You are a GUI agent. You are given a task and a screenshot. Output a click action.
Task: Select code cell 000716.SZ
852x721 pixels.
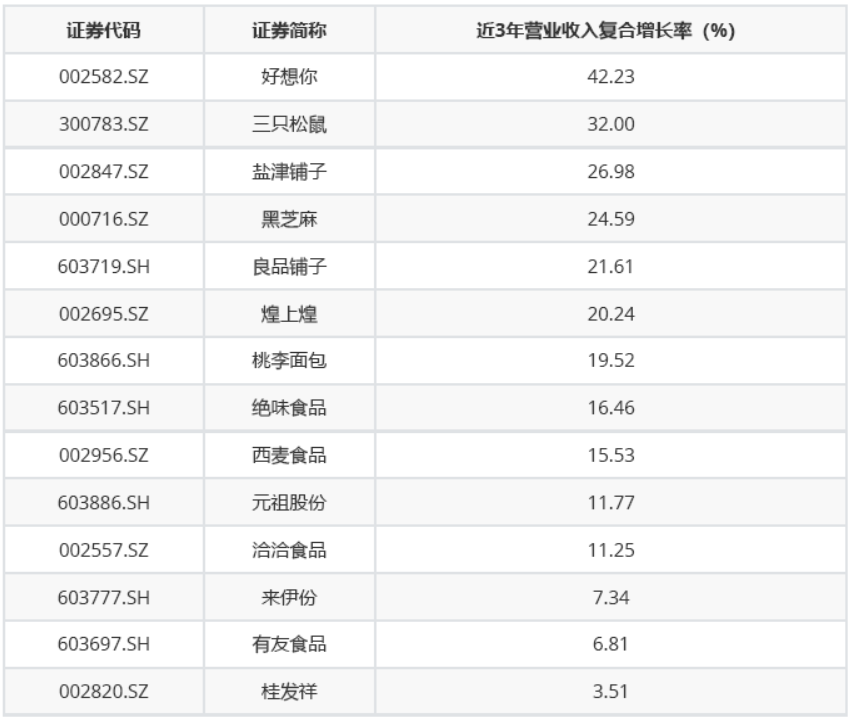tap(104, 219)
